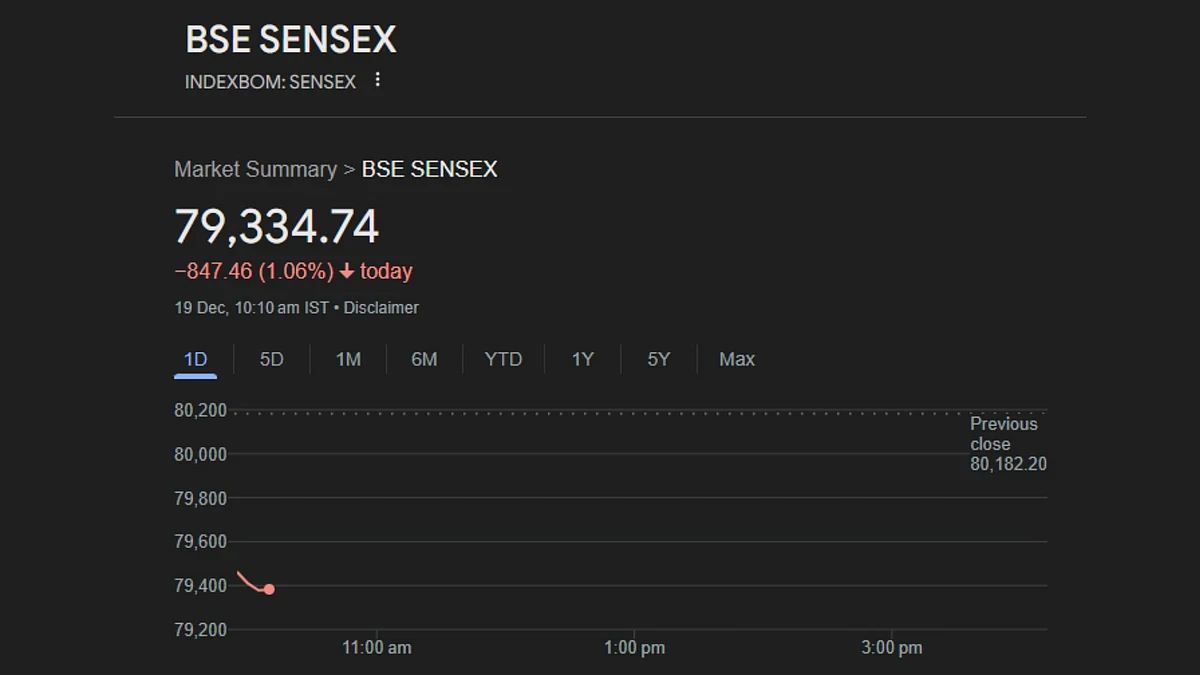Click the 11:00 am time axis label
Screen dimensions: 1200x675
377,648
